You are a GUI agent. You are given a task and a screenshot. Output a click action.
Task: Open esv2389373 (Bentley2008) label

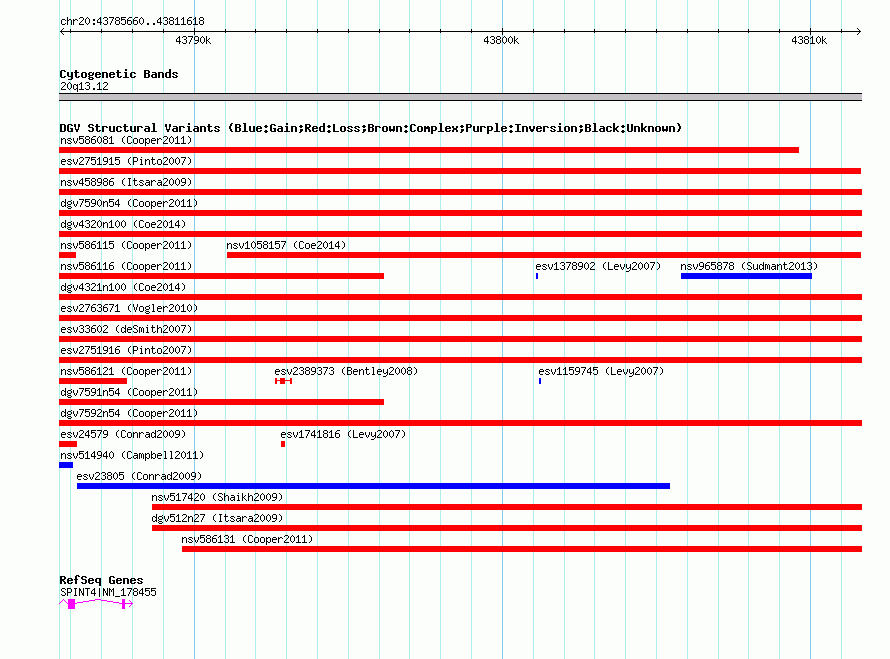click(346, 371)
